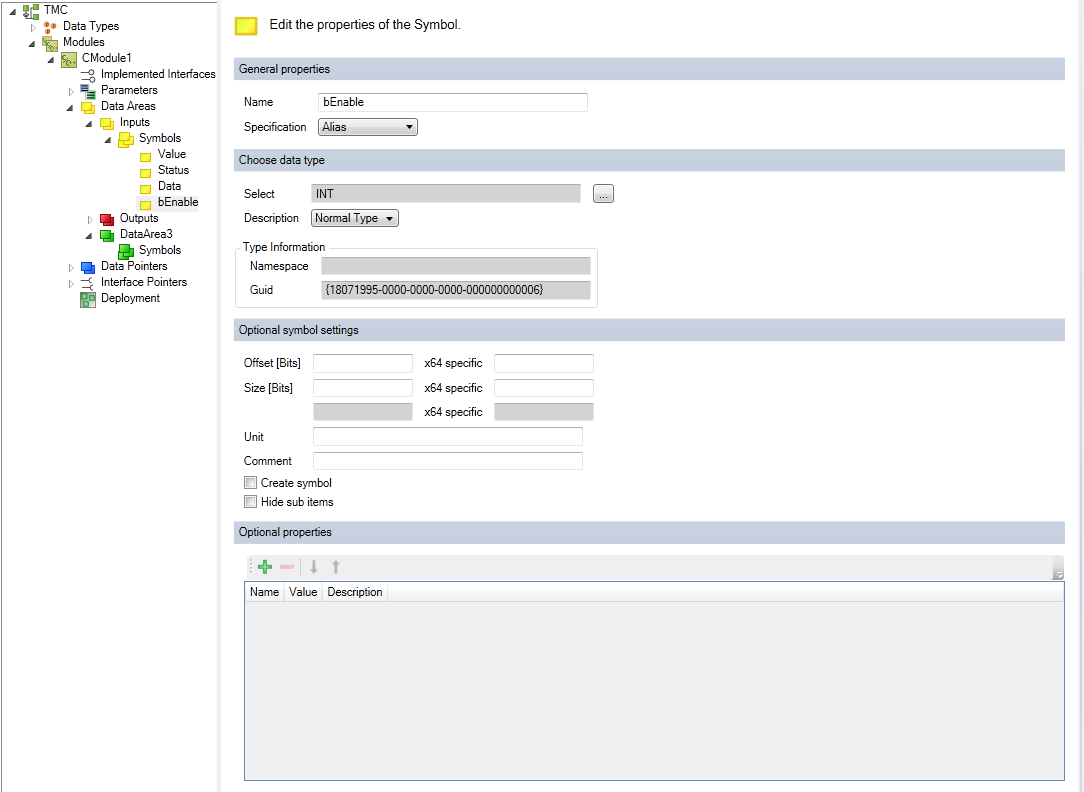Toggle the Hide sub items checkbox

250,502
